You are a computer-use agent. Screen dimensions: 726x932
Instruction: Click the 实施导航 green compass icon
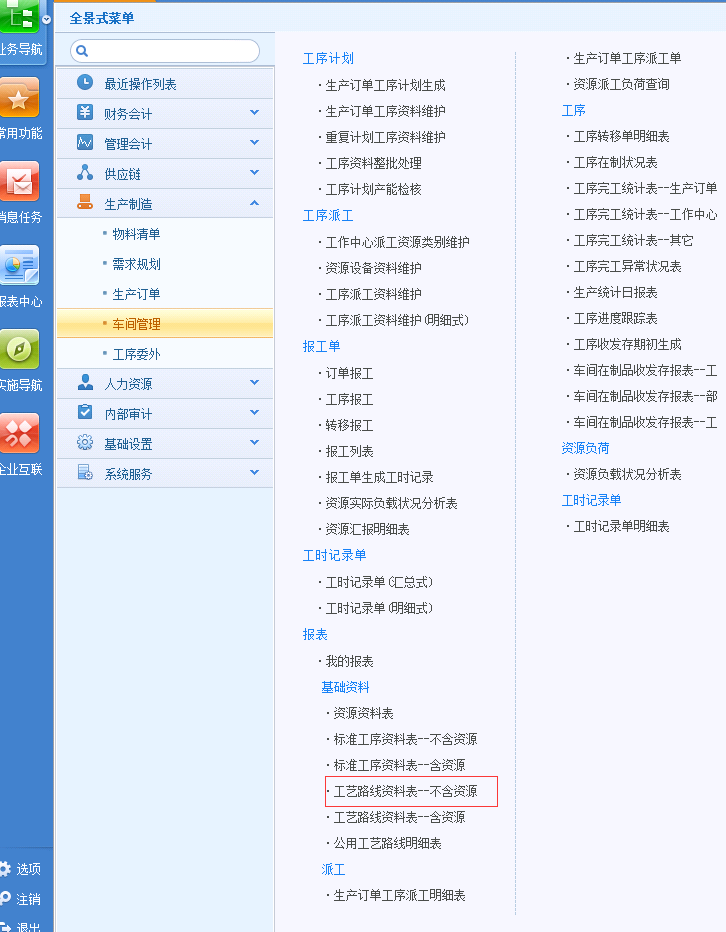[x=19, y=349]
